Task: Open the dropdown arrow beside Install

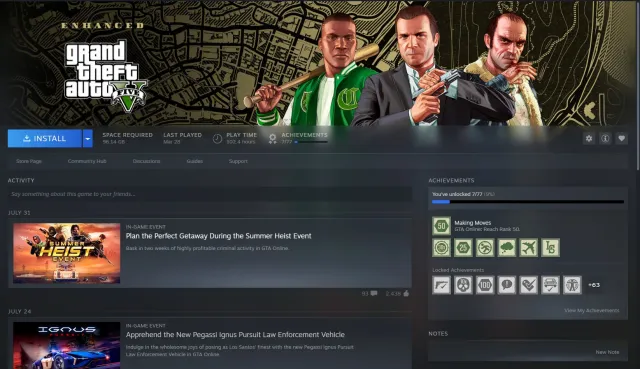Action: pos(88,138)
